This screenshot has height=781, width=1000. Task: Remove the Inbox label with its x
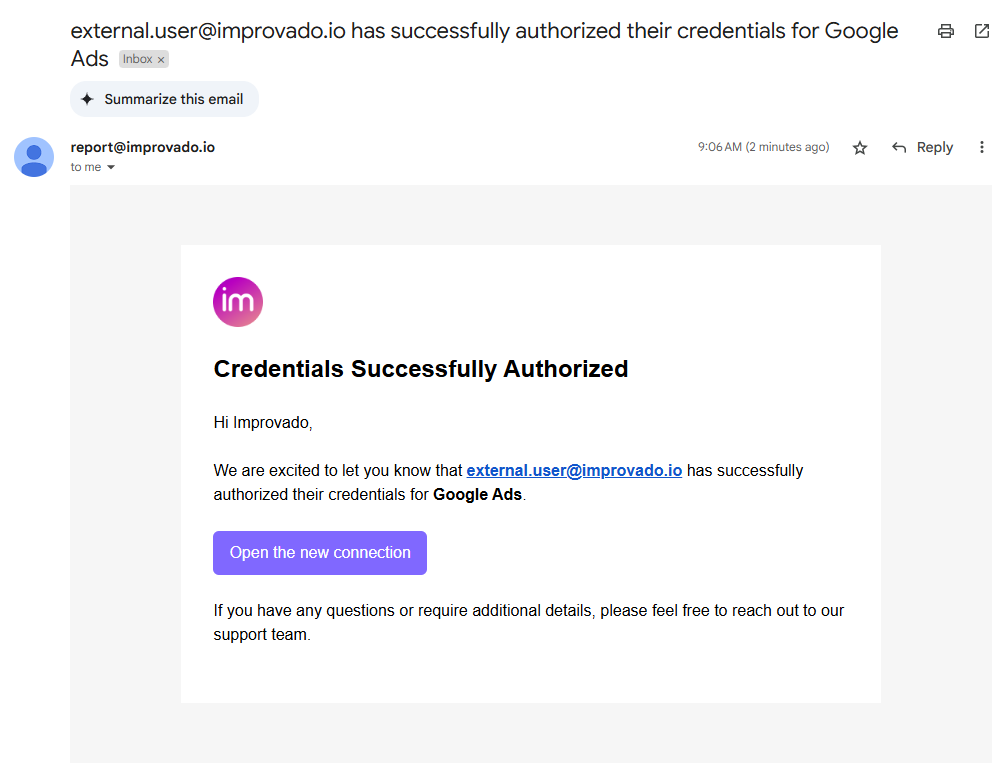[161, 60]
